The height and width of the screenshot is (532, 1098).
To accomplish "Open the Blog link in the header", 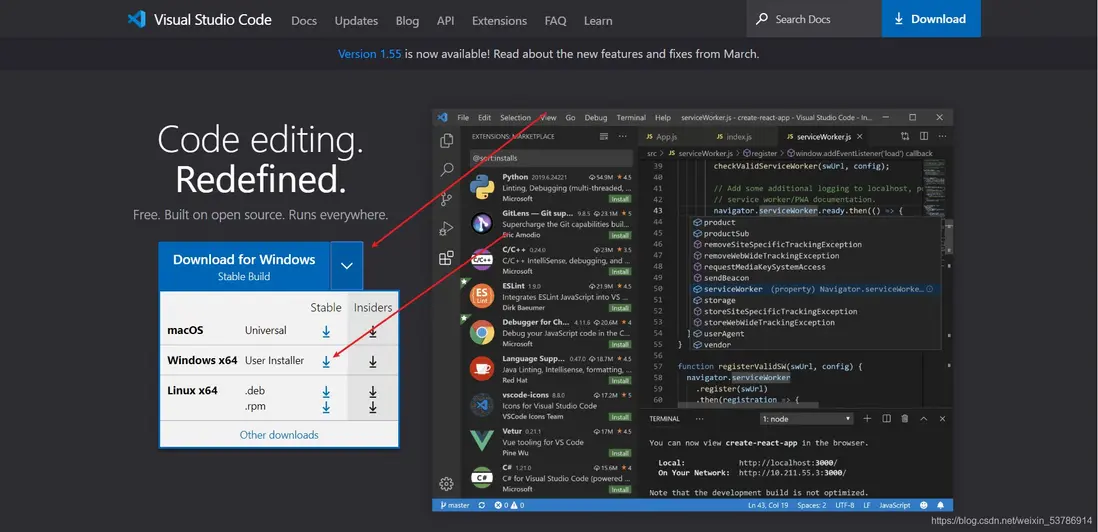I will 408,21.
